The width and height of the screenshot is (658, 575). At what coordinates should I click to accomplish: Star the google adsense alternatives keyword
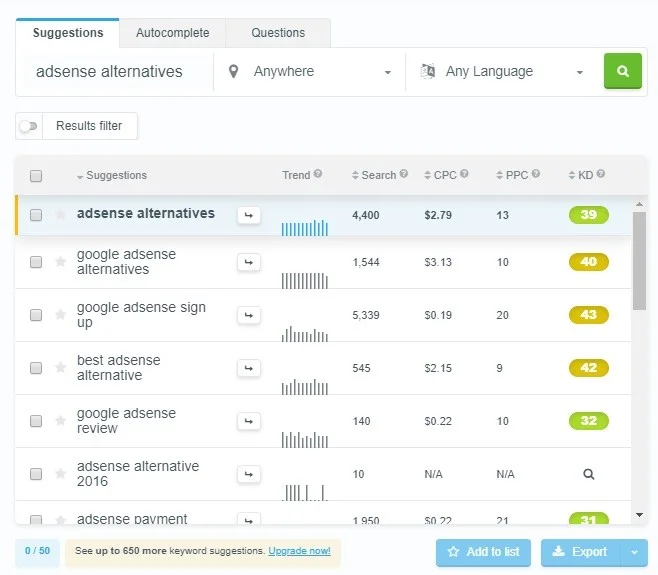point(60,261)
